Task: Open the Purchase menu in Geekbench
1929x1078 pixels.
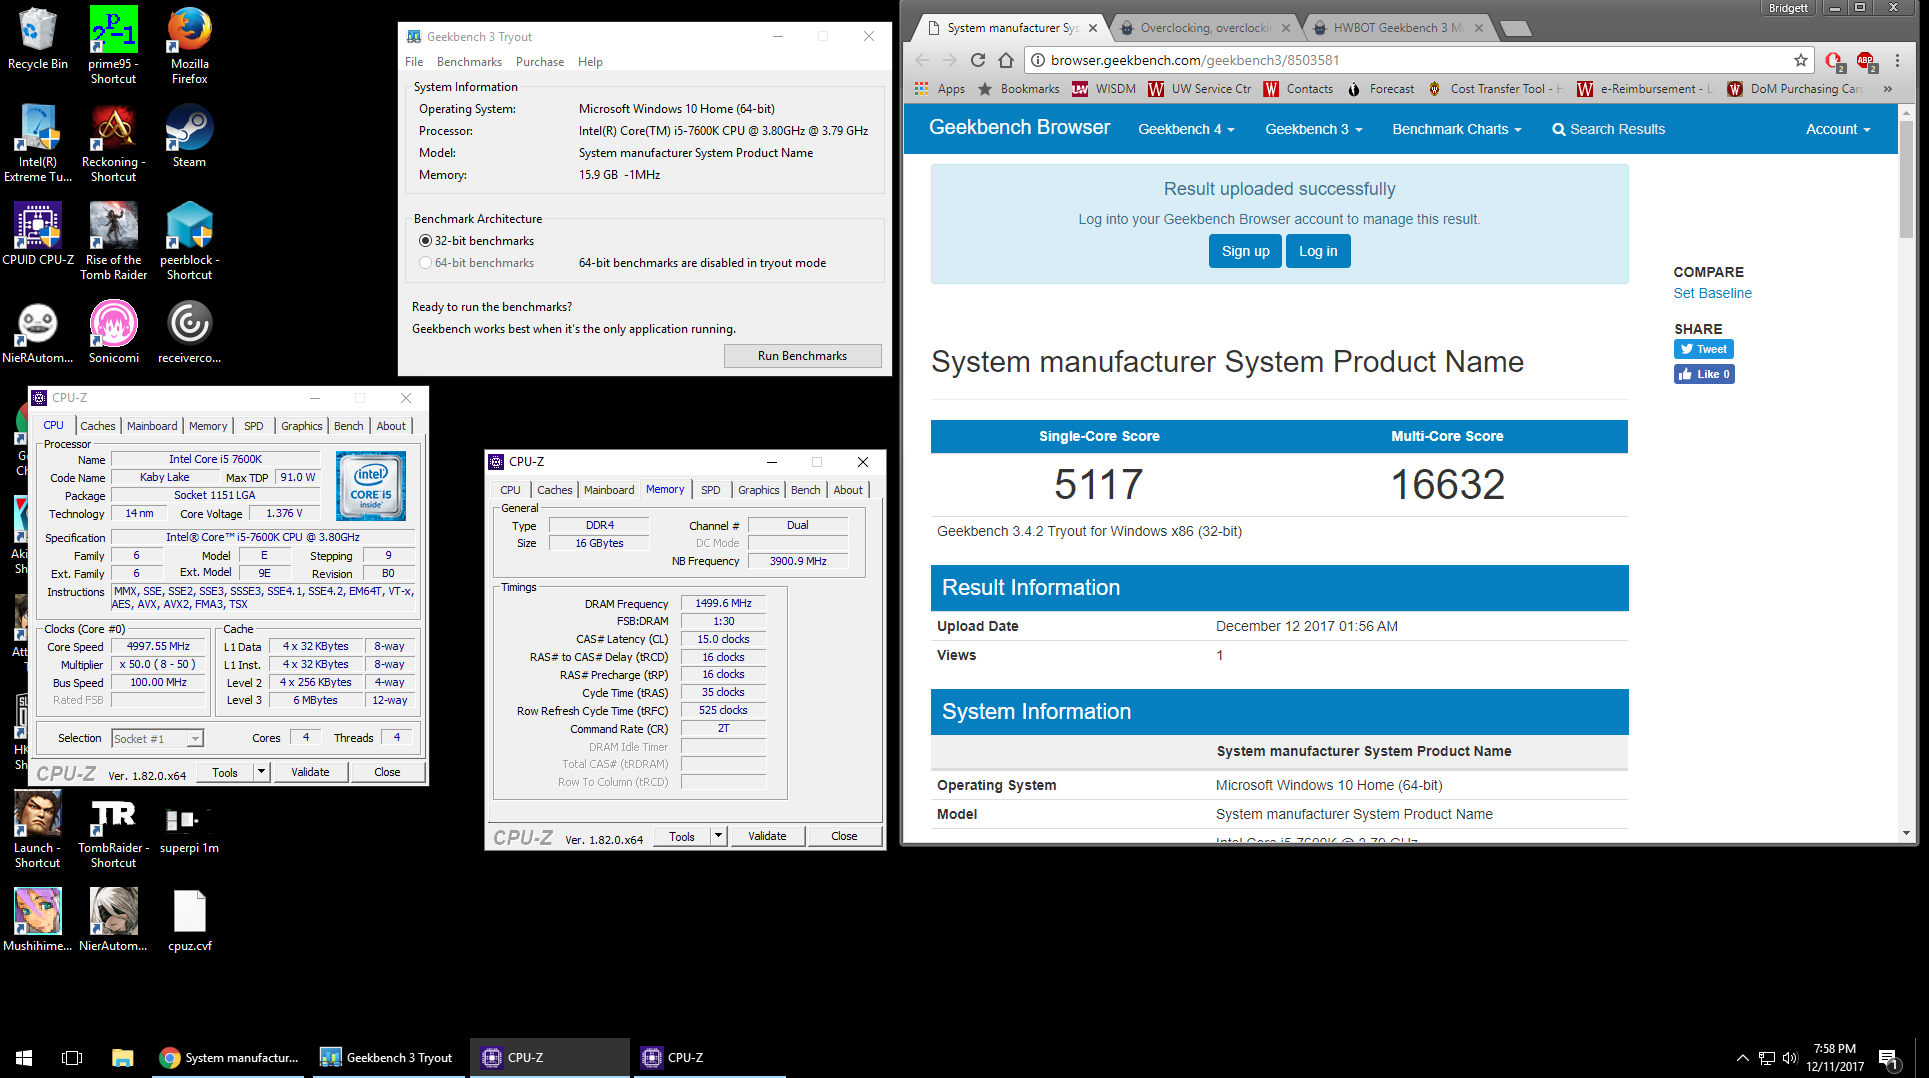Action: (540, 62)
